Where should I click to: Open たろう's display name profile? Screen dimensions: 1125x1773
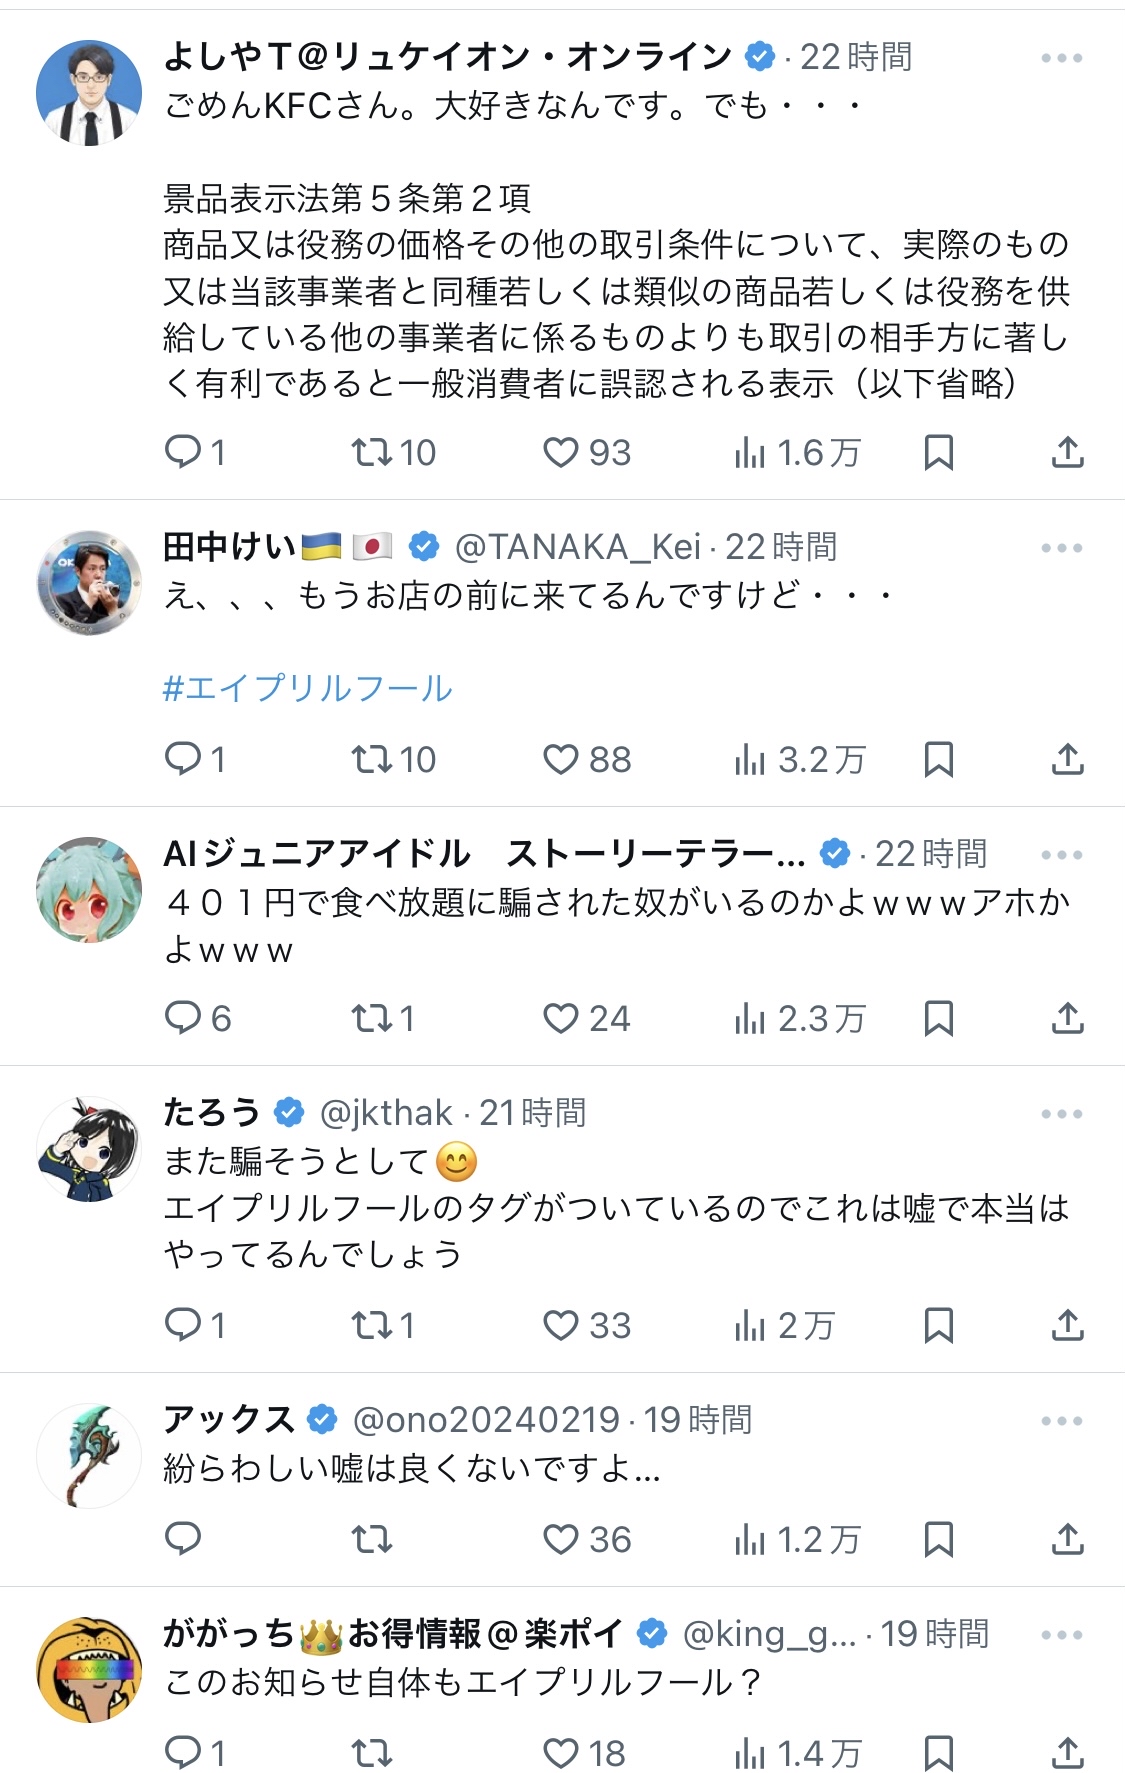[x=212, y=1112]
